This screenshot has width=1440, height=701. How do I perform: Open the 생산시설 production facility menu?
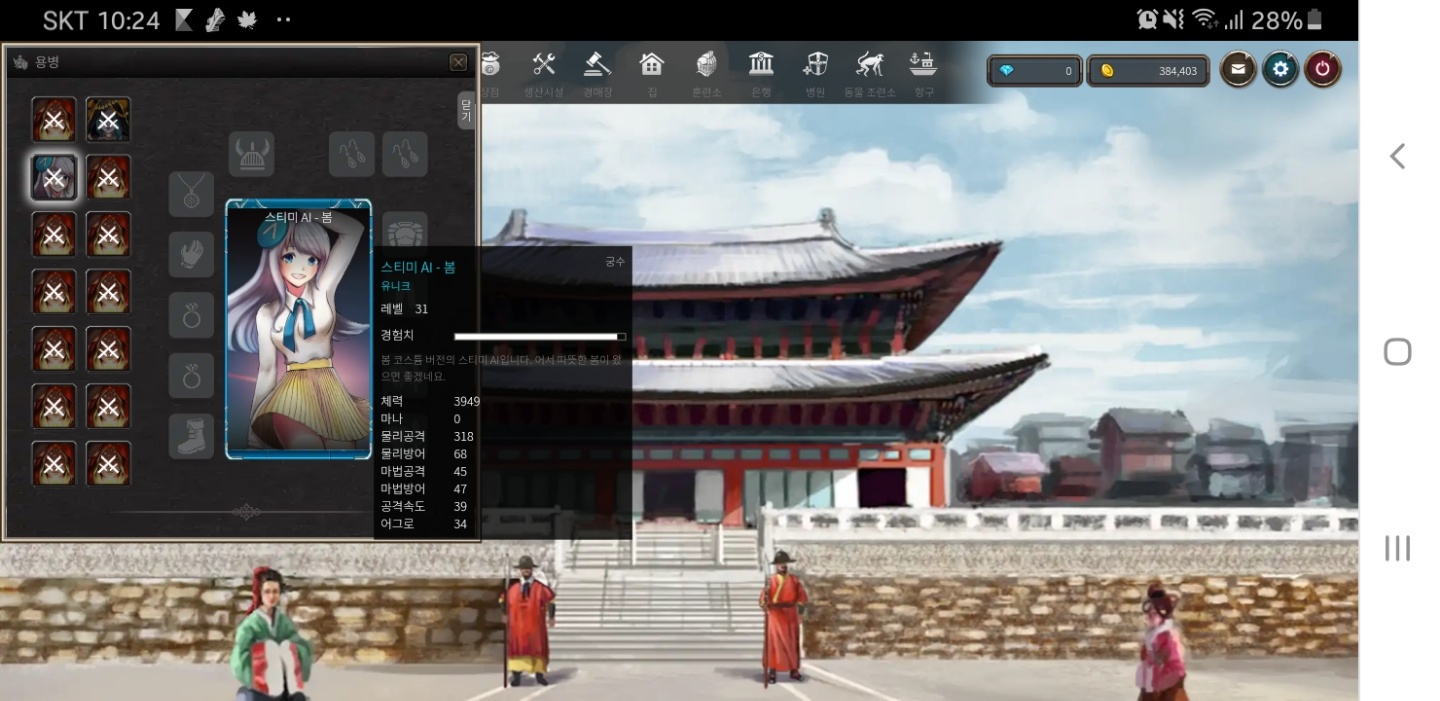[x=544, y=74]
